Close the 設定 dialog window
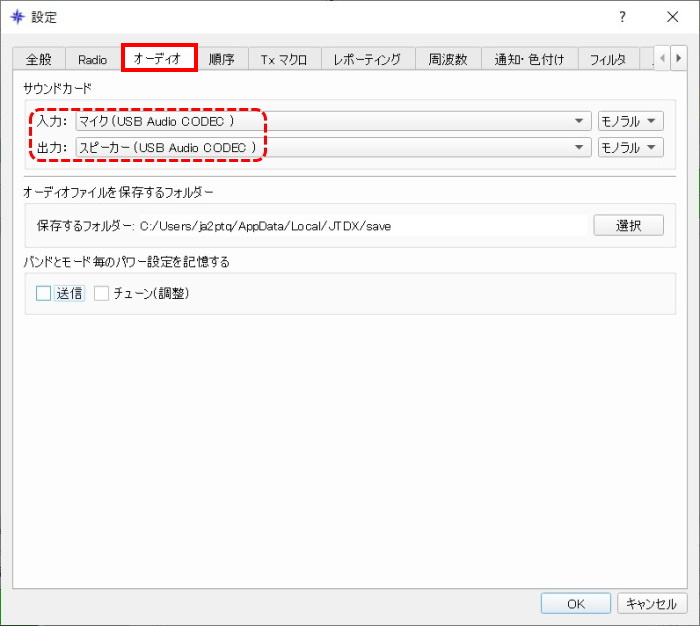The image size is (700, 626). tap(671, 17)
